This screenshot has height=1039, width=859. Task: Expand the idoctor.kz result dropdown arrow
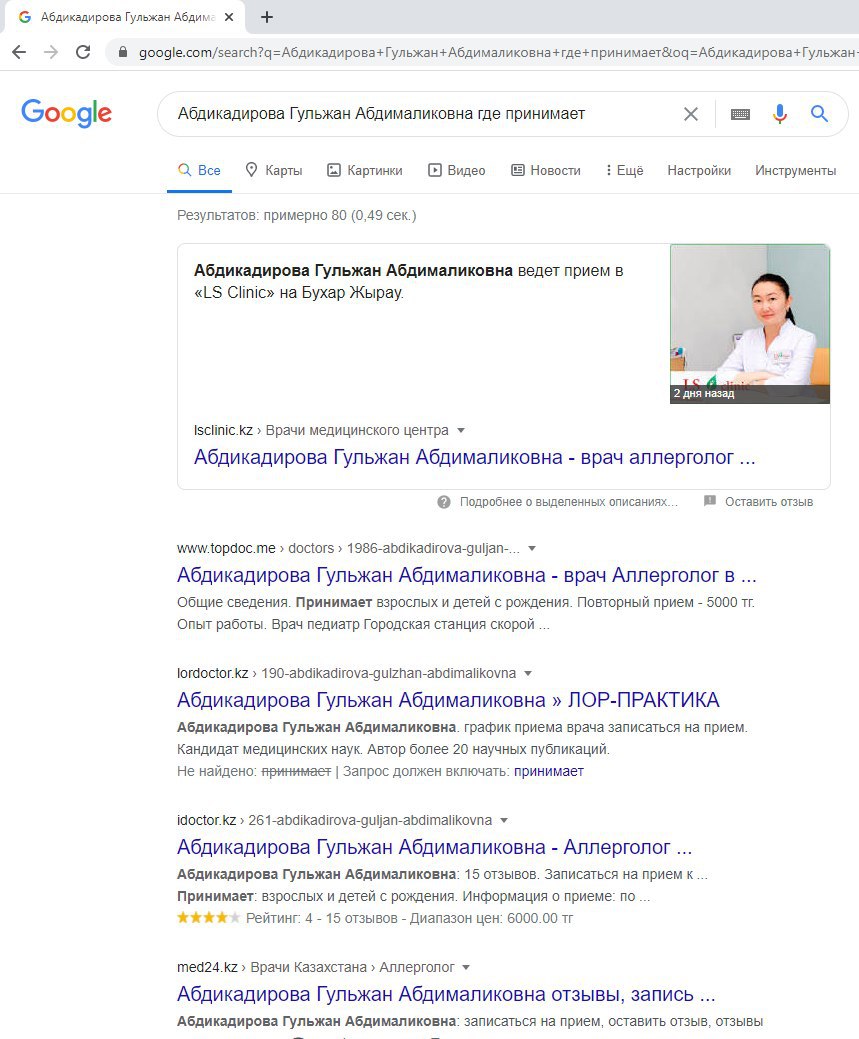(x=504, y=820)
